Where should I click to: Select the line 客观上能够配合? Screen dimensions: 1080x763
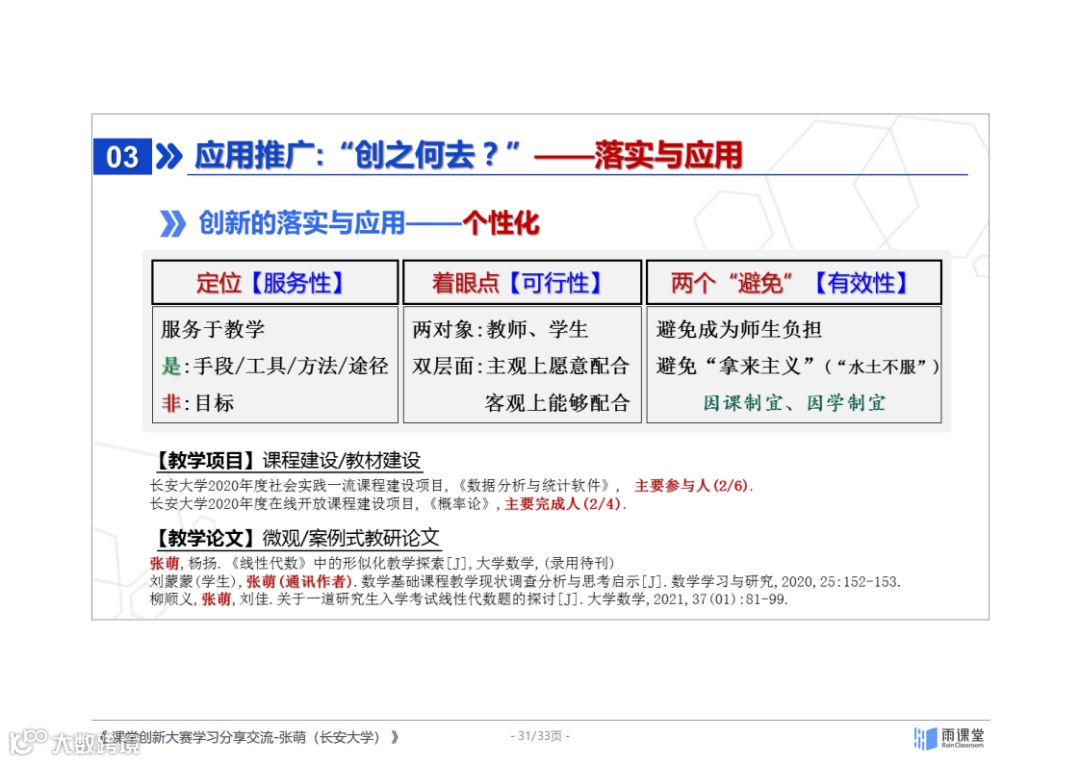pos(557,403)
